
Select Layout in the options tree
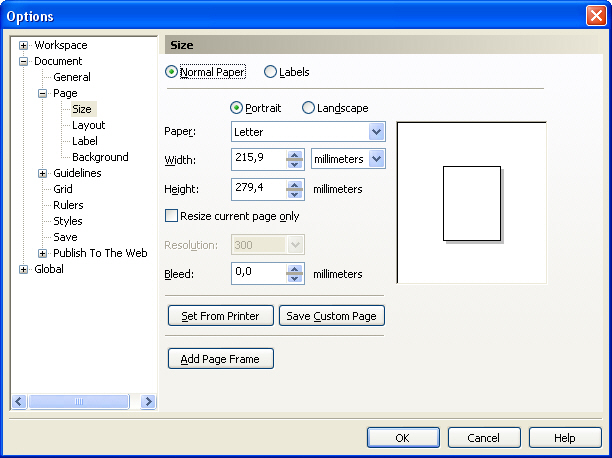(x=88, y=125)
